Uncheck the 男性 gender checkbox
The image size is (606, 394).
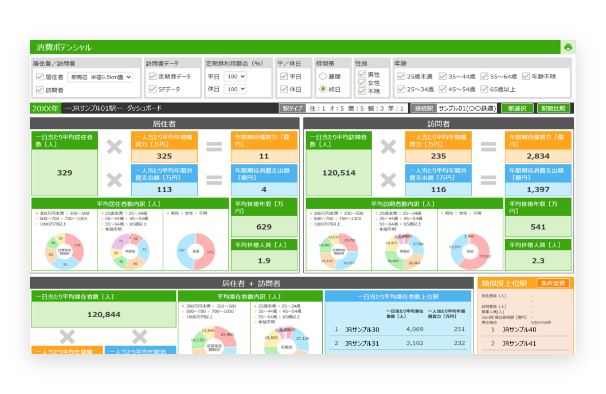coord(362,74)
